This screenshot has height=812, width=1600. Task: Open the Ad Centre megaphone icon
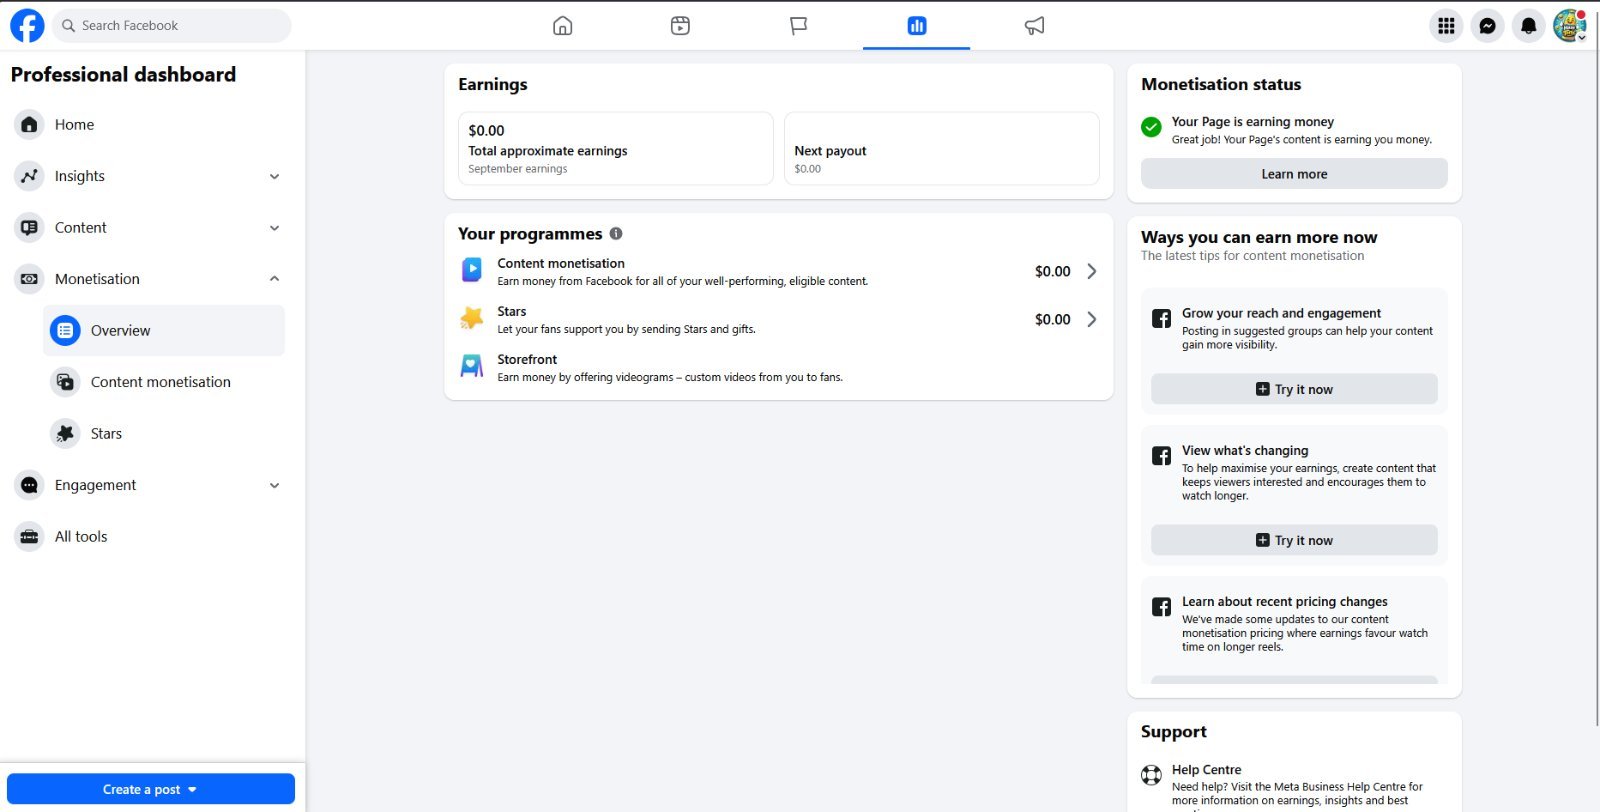(x=1034, y=26)
